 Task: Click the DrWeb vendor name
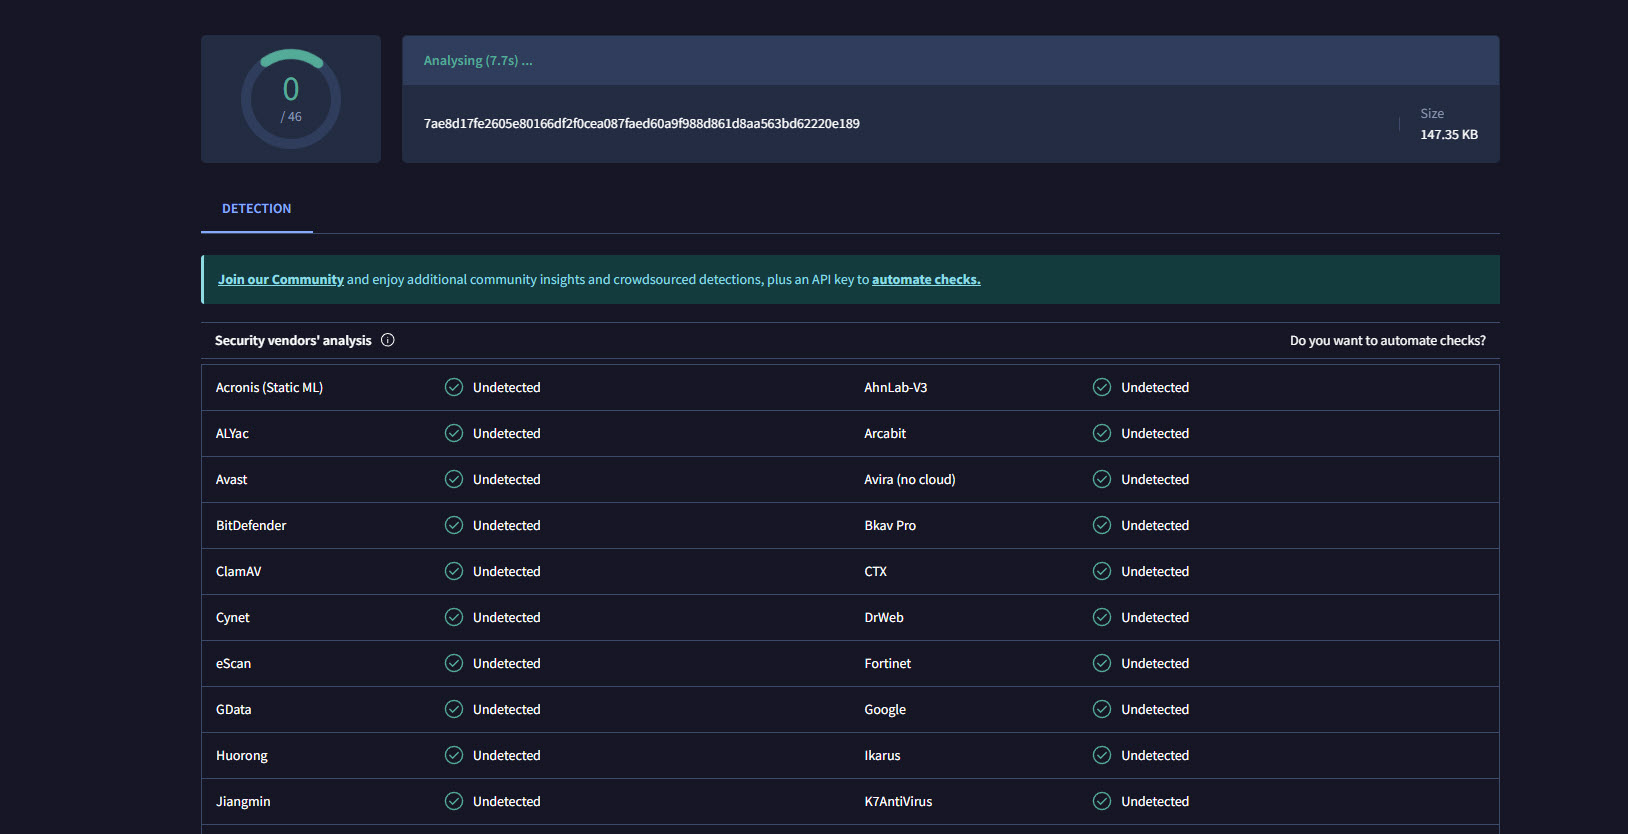click(x=884, y=618)
